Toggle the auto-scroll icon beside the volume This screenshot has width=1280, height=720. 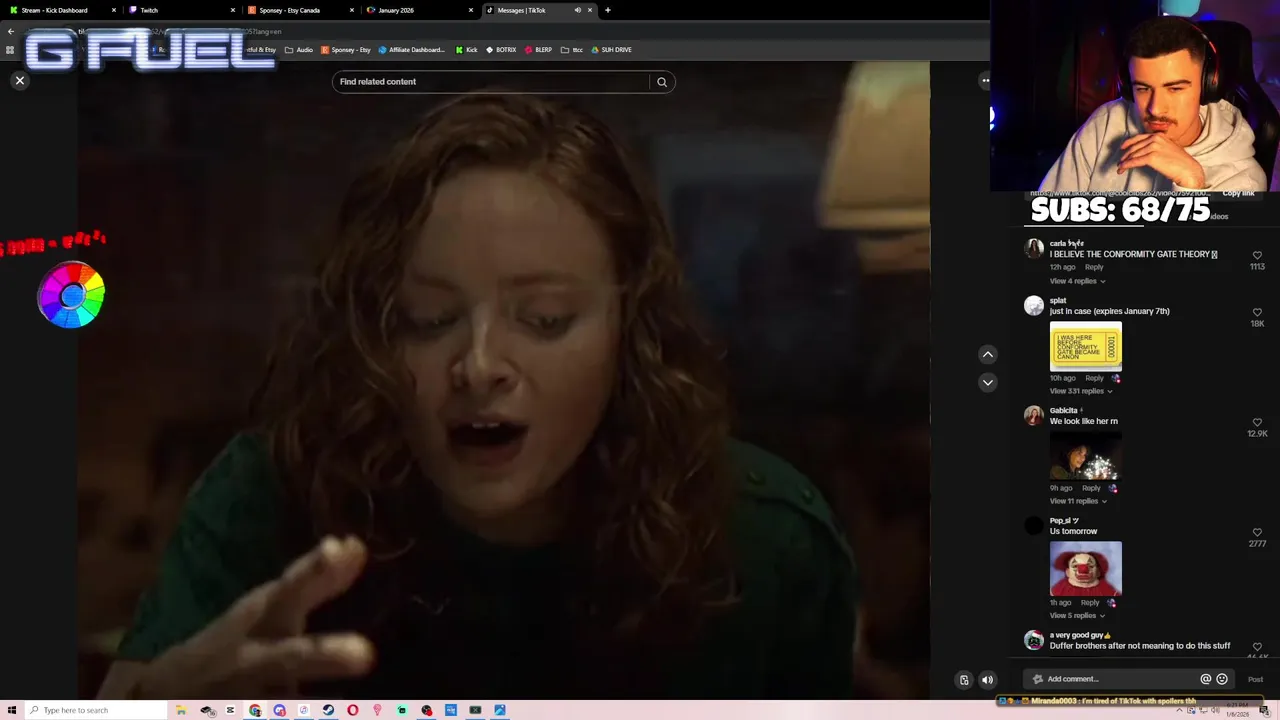point(964,680)
